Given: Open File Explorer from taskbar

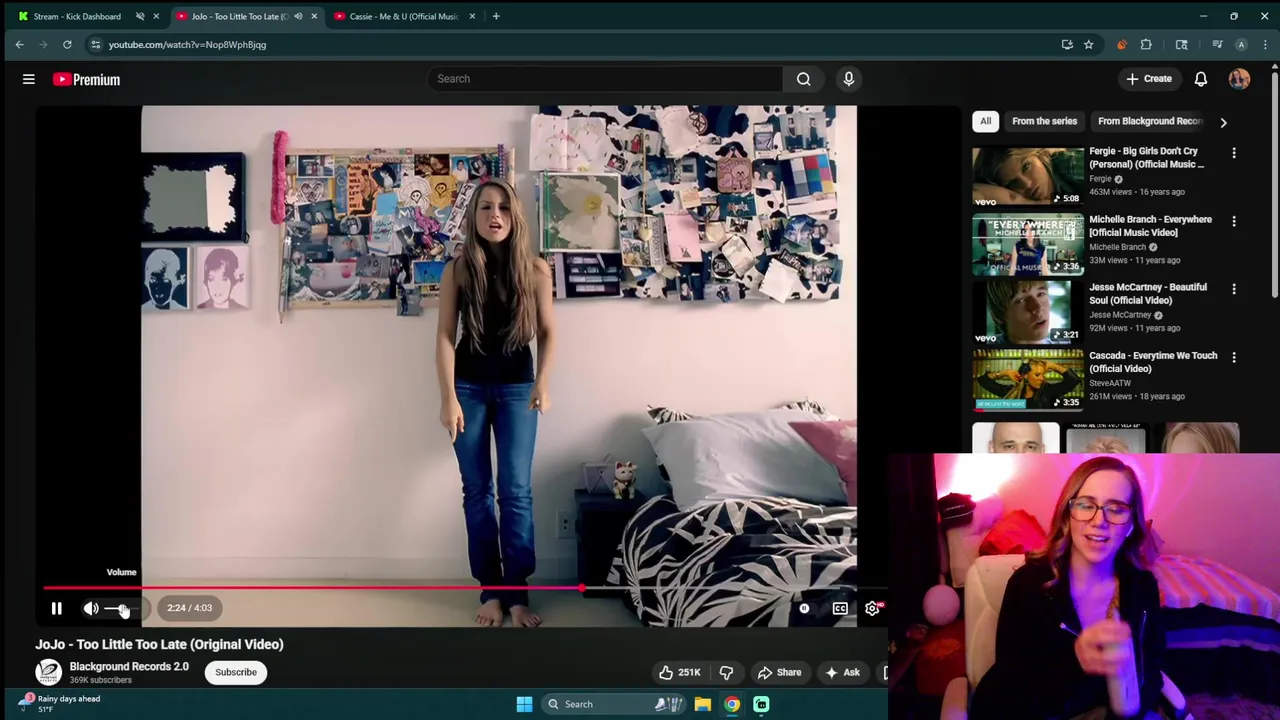Looking at the screenshot, I should pyautogui.click(x=703, y=704).
